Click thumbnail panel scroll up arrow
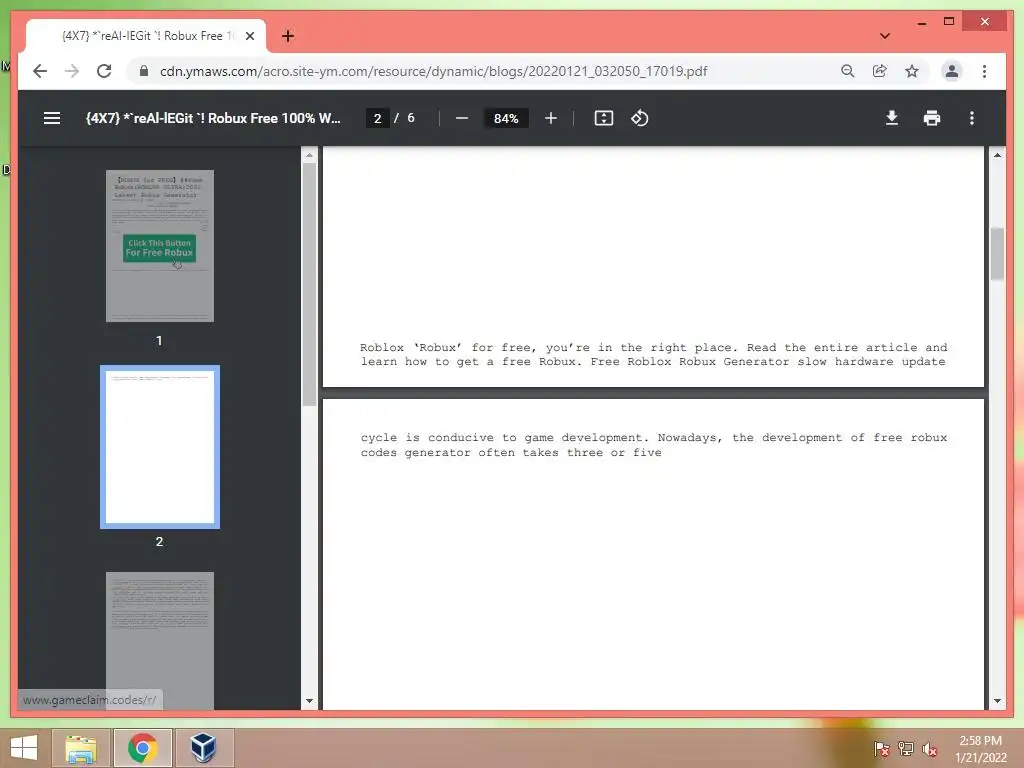This screenshot has height=768, width=1024. (309, 155)
